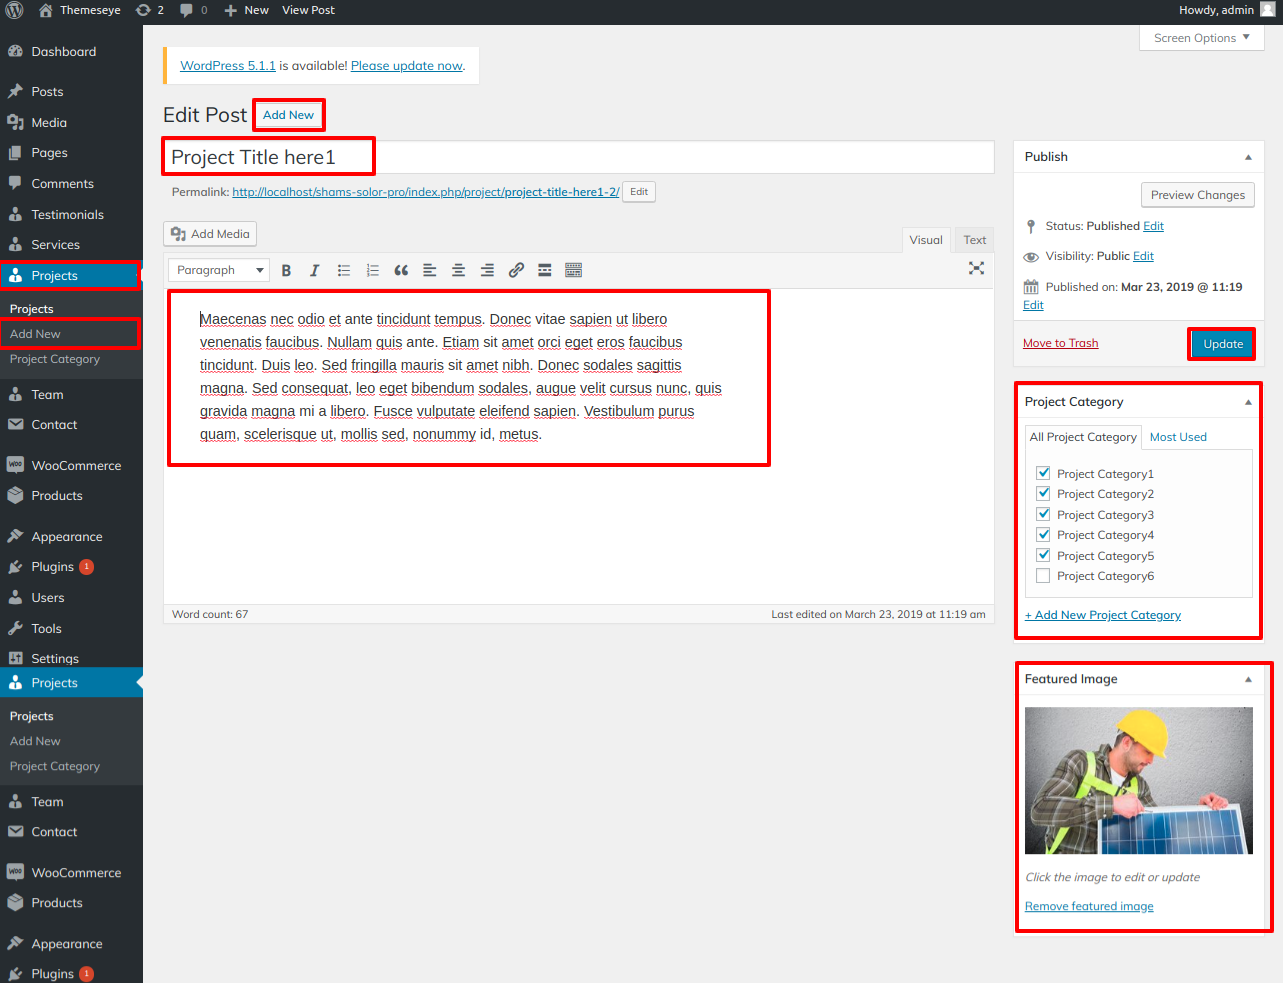Switch to the Text editor tab
Viewport: 1283px width, 983px height.
click(974, 240)
